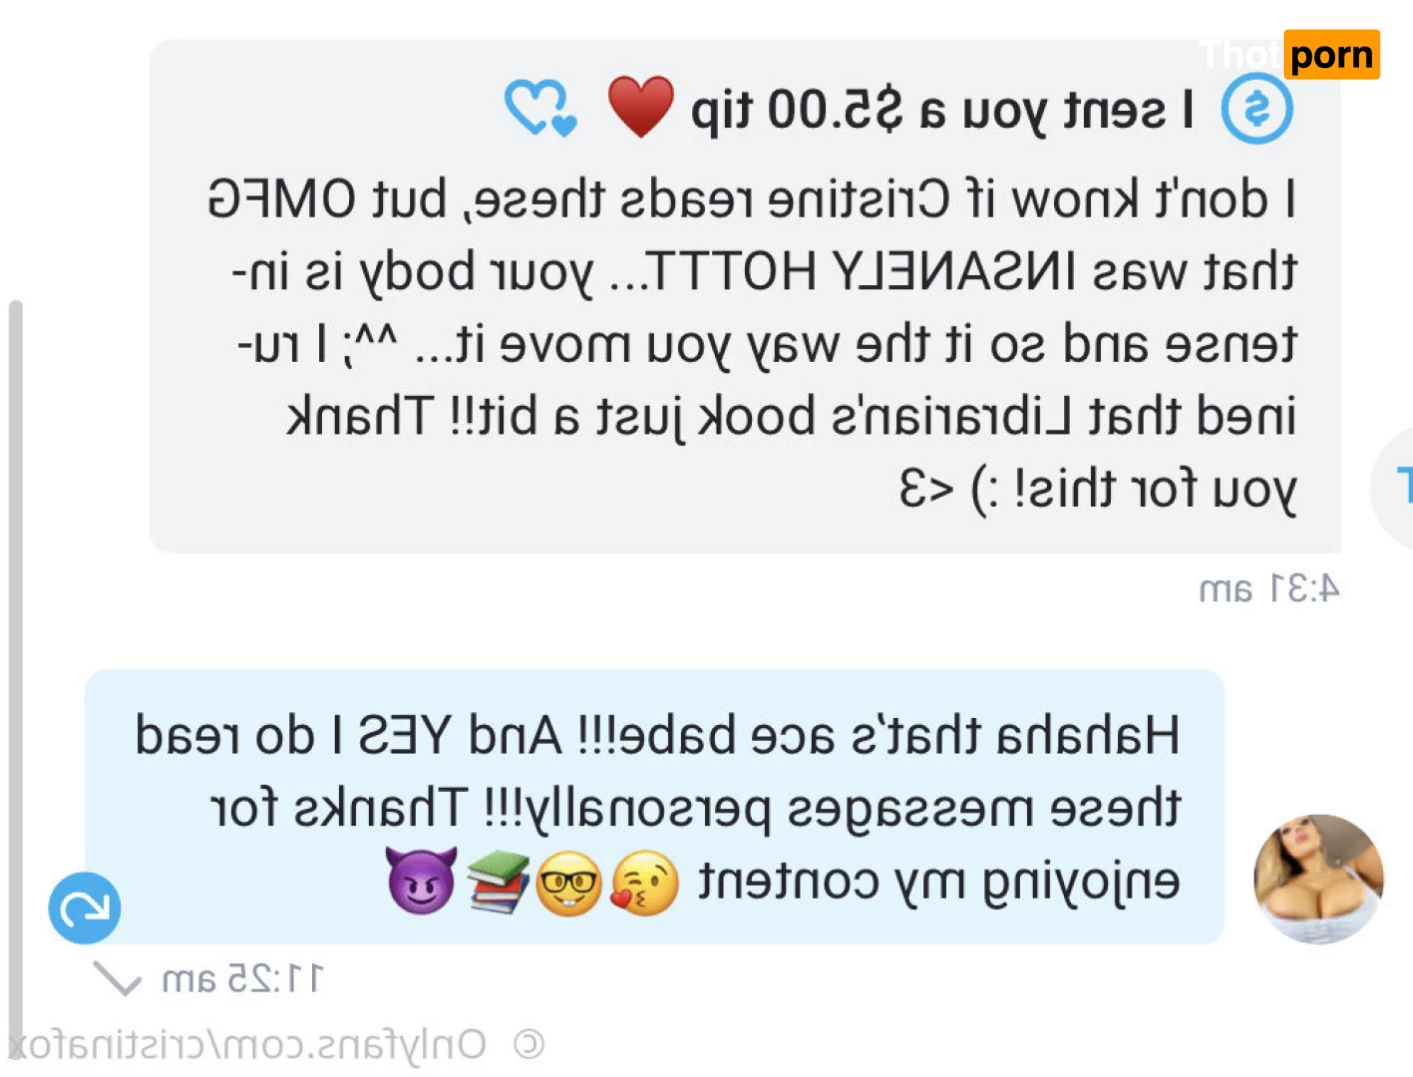This screenshot has width=1413, height=1077.
Task: Click the 4:31 am timestamp
Action: 1269,590
